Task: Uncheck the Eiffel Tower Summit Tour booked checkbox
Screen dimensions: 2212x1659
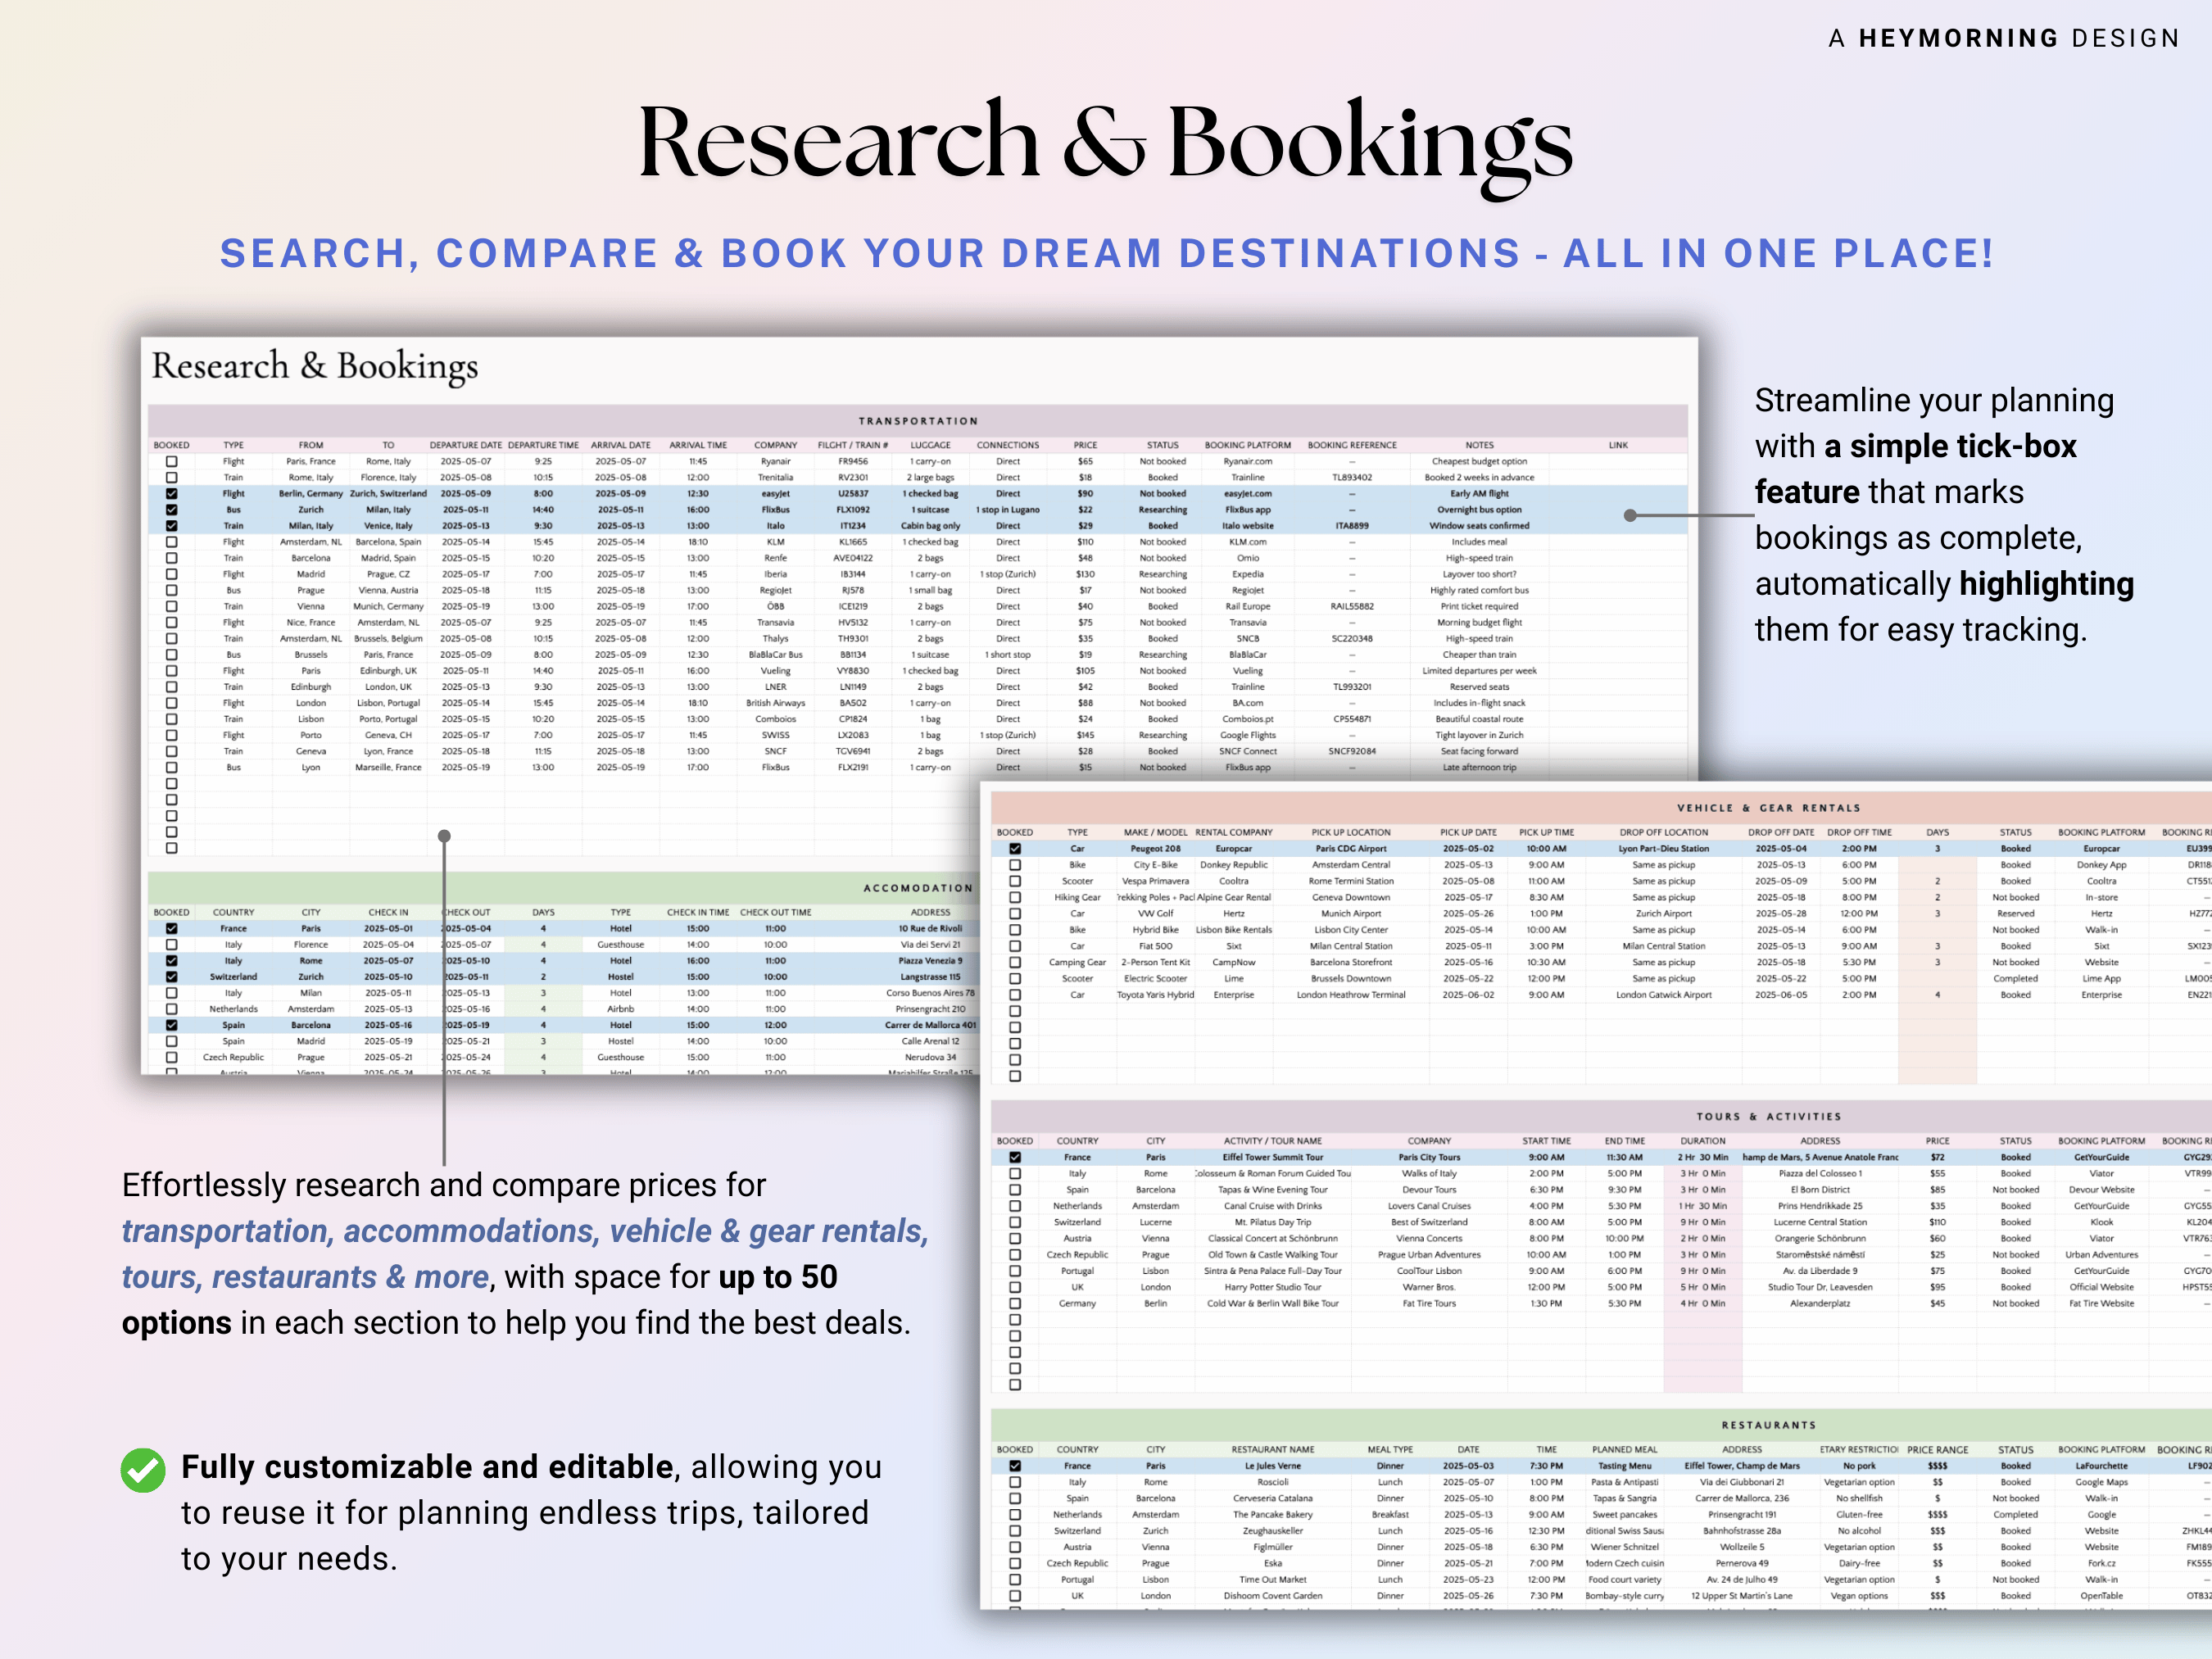Action: [1015, 1157]
